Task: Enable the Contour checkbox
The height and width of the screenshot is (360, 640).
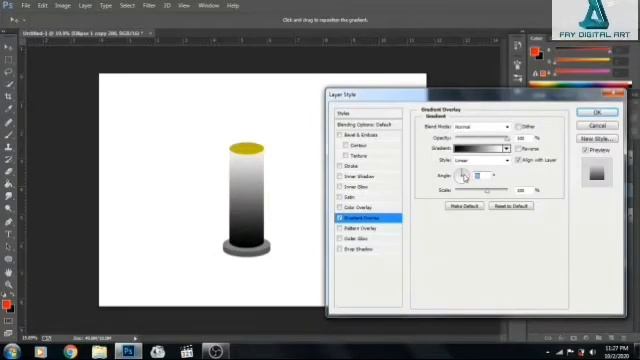Action: pos(346,145)
